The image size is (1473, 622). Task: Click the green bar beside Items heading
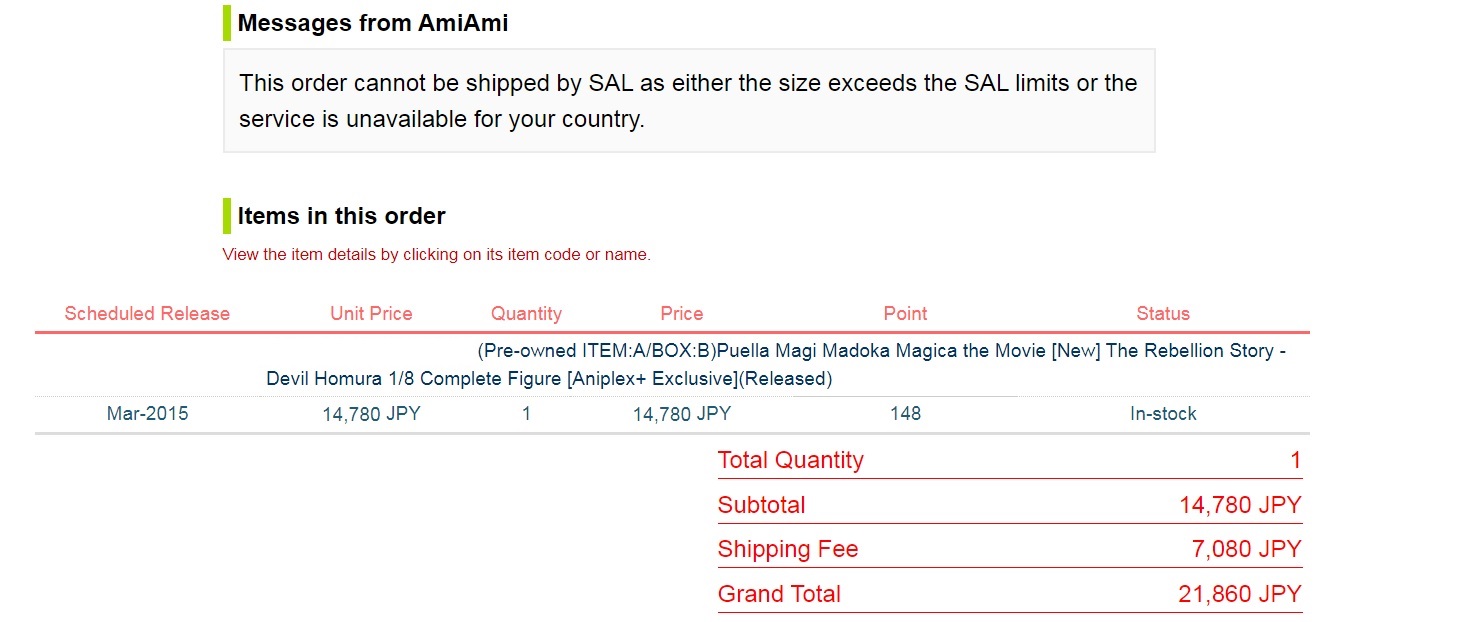(x=227, y=216)
